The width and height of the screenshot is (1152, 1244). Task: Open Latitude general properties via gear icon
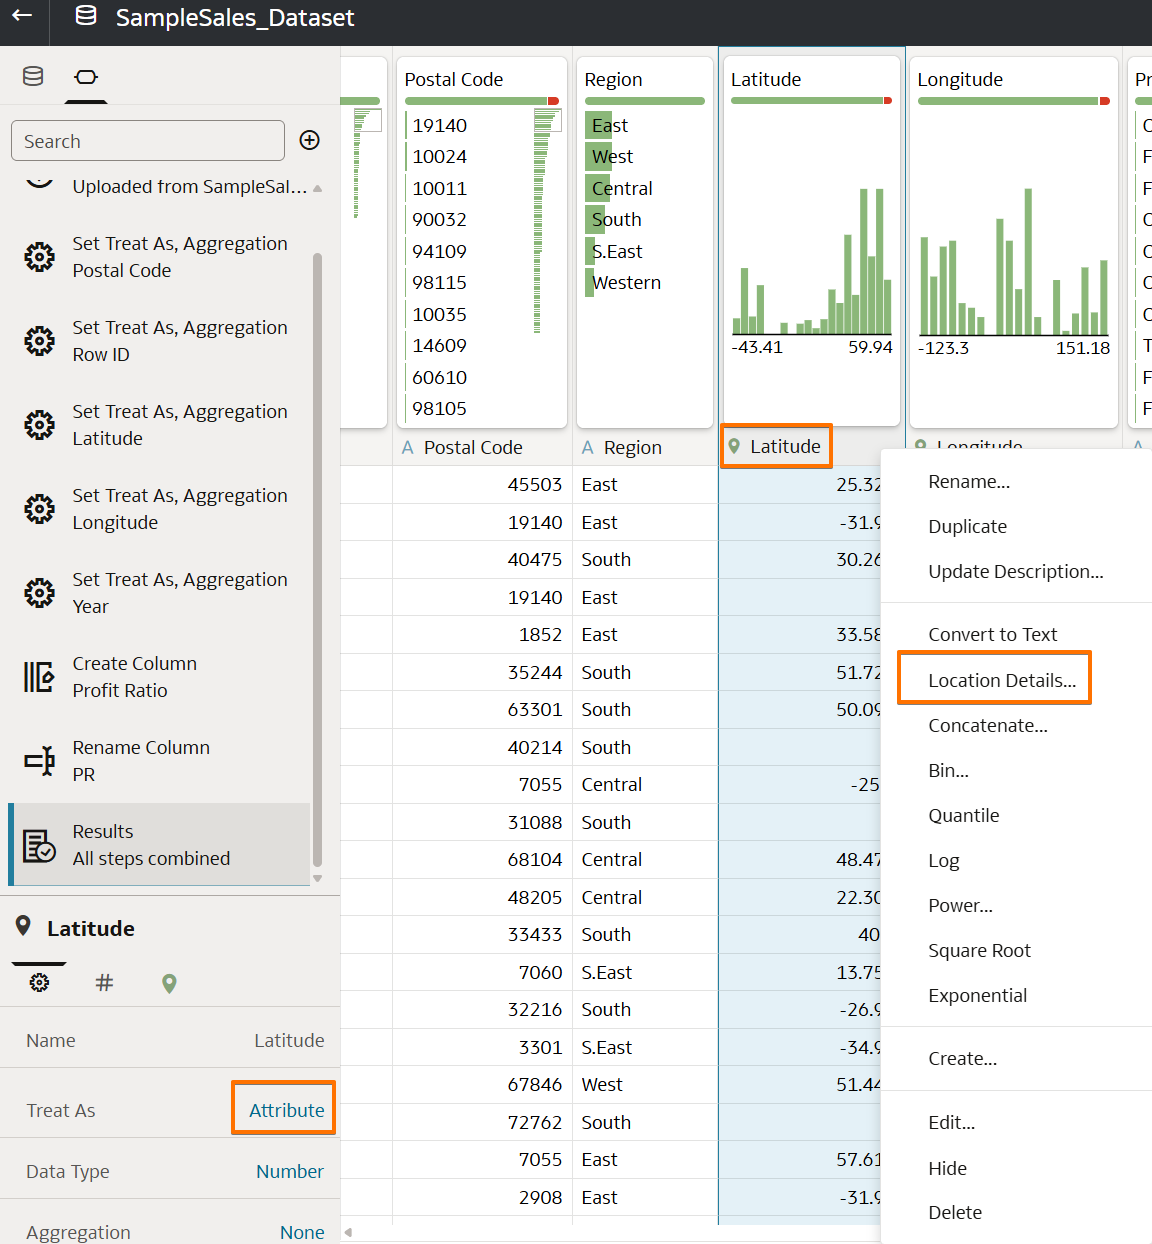tap(38, 982)
